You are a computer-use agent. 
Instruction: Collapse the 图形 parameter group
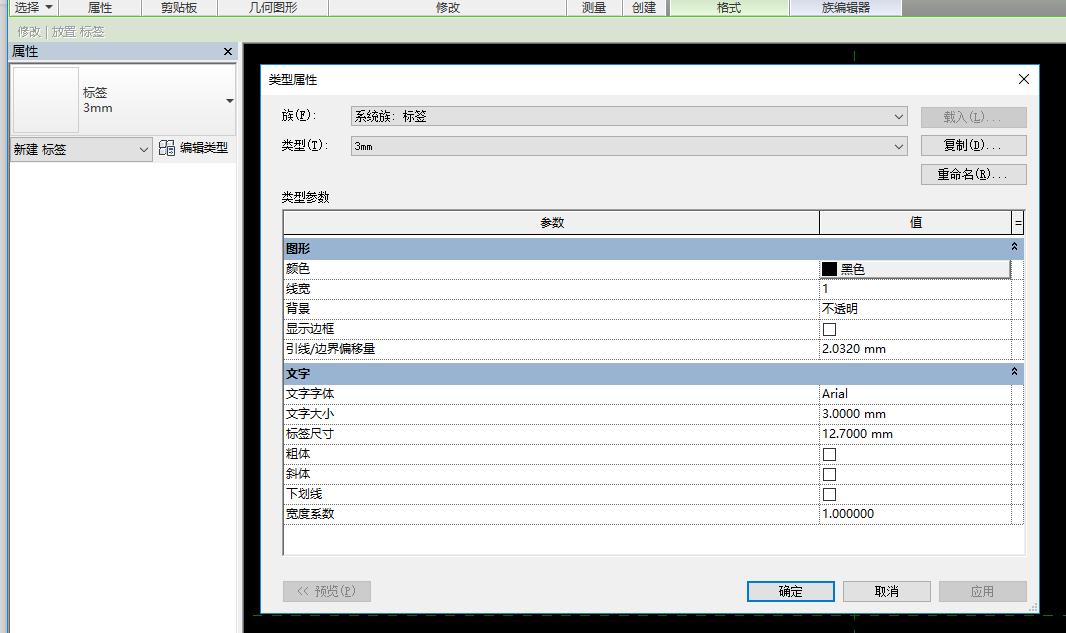(1014, 247)
